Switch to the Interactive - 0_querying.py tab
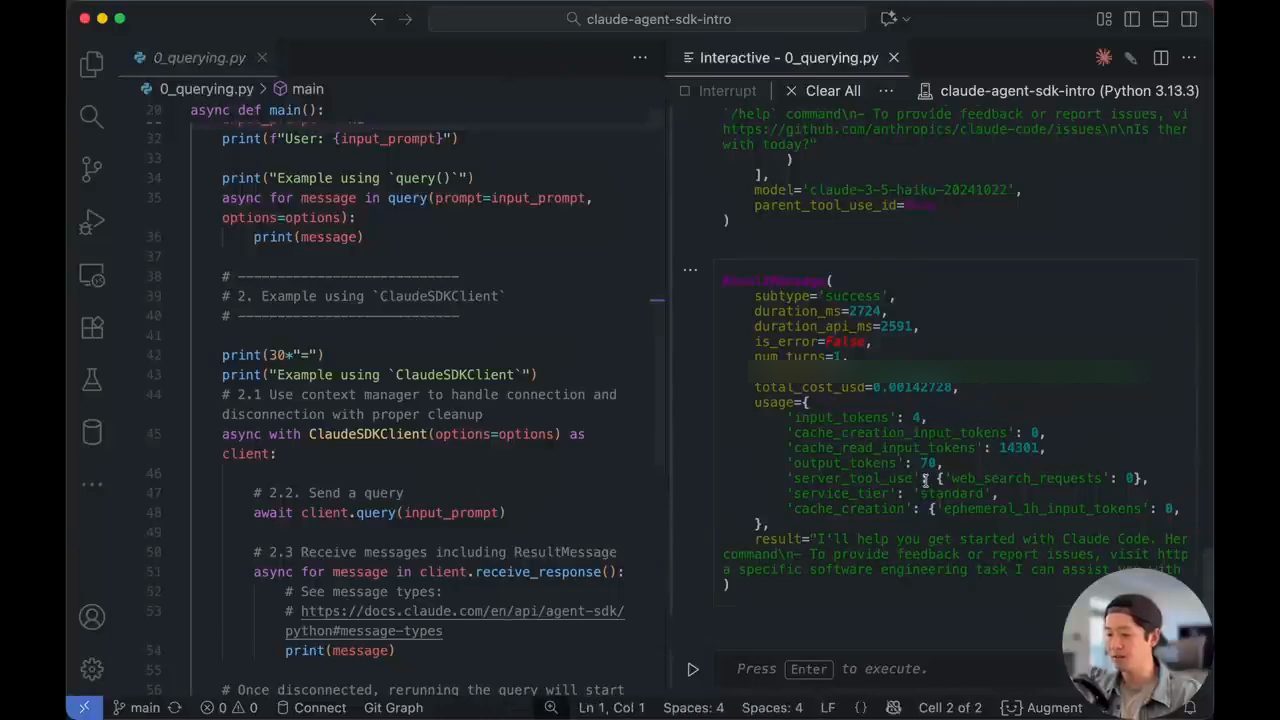This screenshot has height=720, width=1280. pyautogui.click(x=789, y=58)
